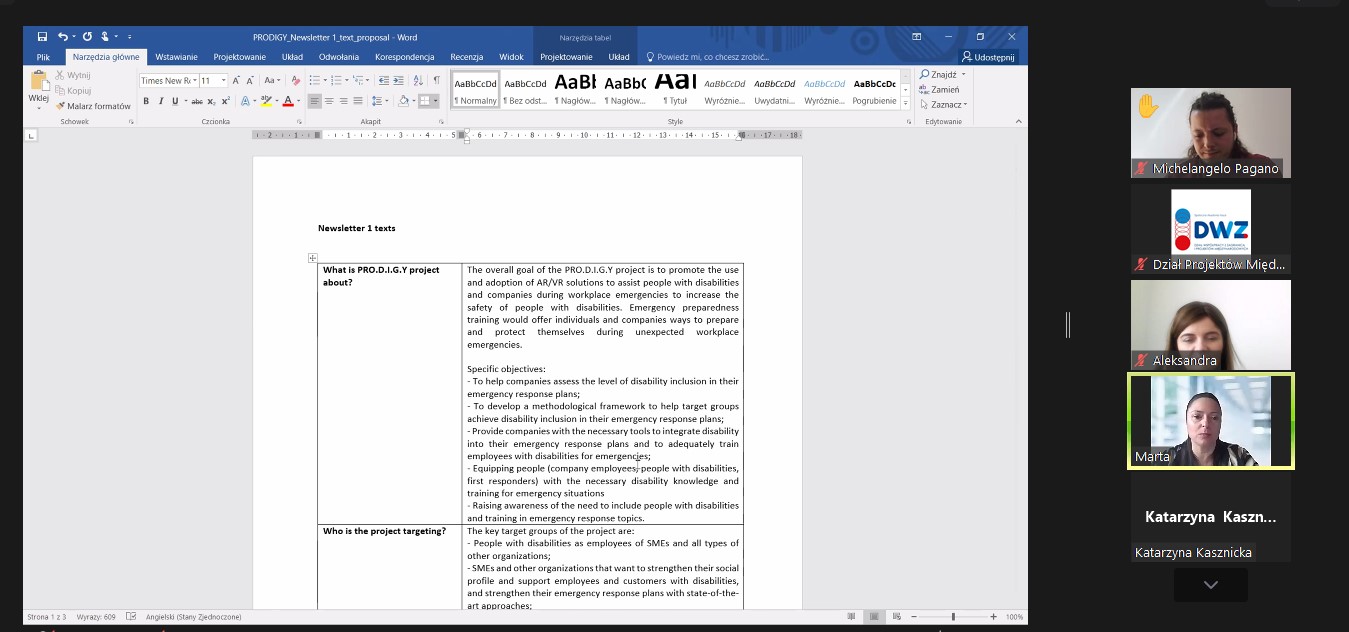Expand the Znajdź find dropdown
Screen dimensions: 1349x632
tap(964, 75)
